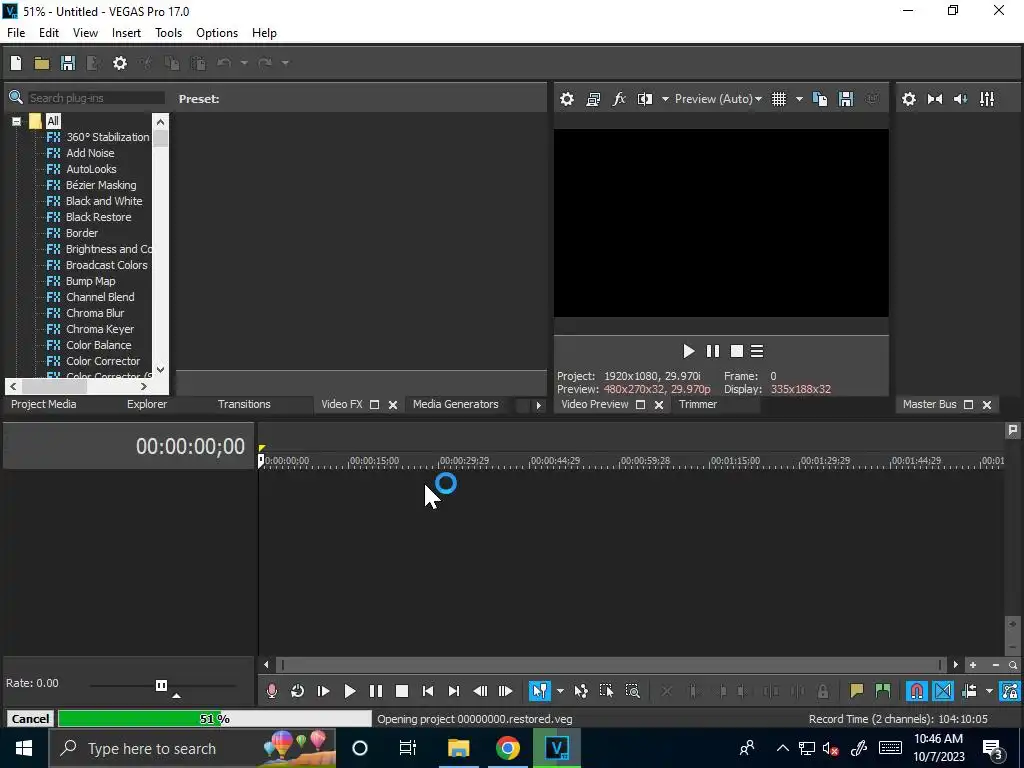Open the Options menu
The image size is (1024, 768).
[x=217, y=33]
